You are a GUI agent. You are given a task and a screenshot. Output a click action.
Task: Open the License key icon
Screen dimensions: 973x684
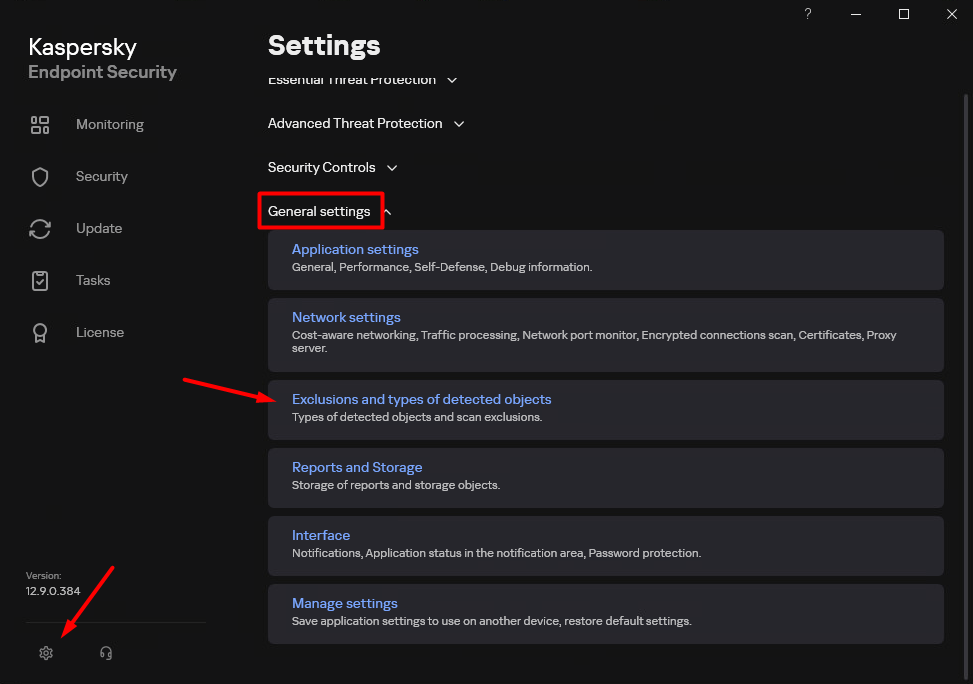pos(40,332)
